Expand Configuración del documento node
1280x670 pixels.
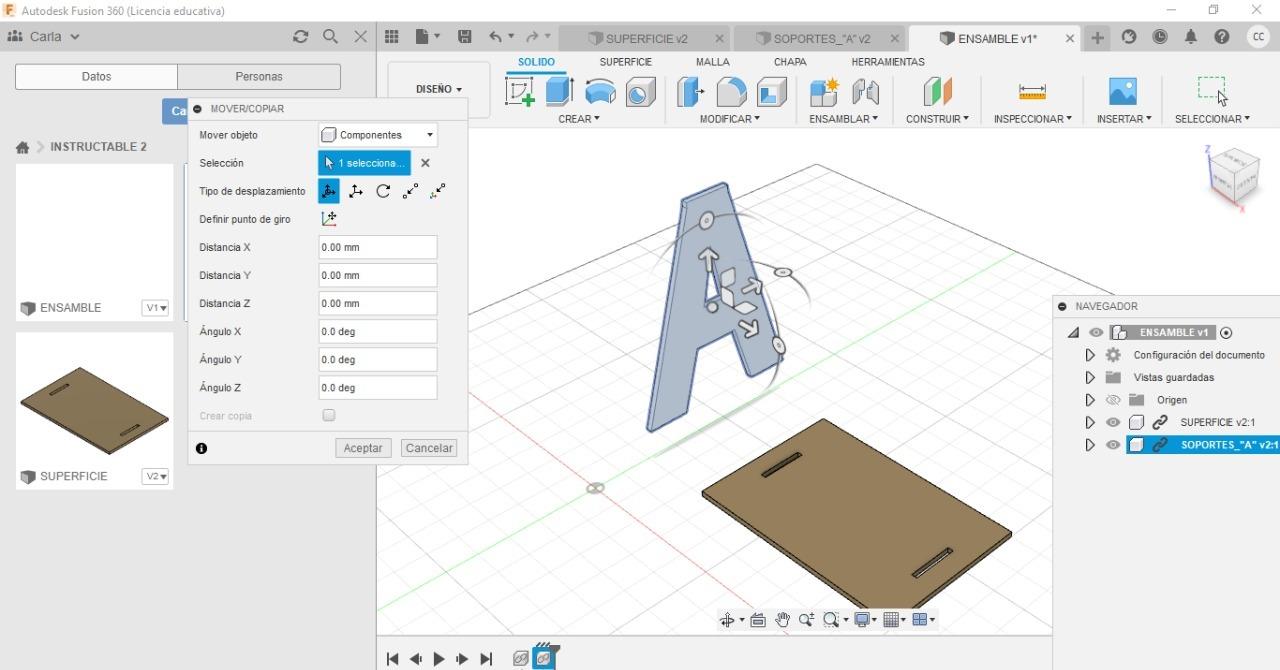[1090, 355]
